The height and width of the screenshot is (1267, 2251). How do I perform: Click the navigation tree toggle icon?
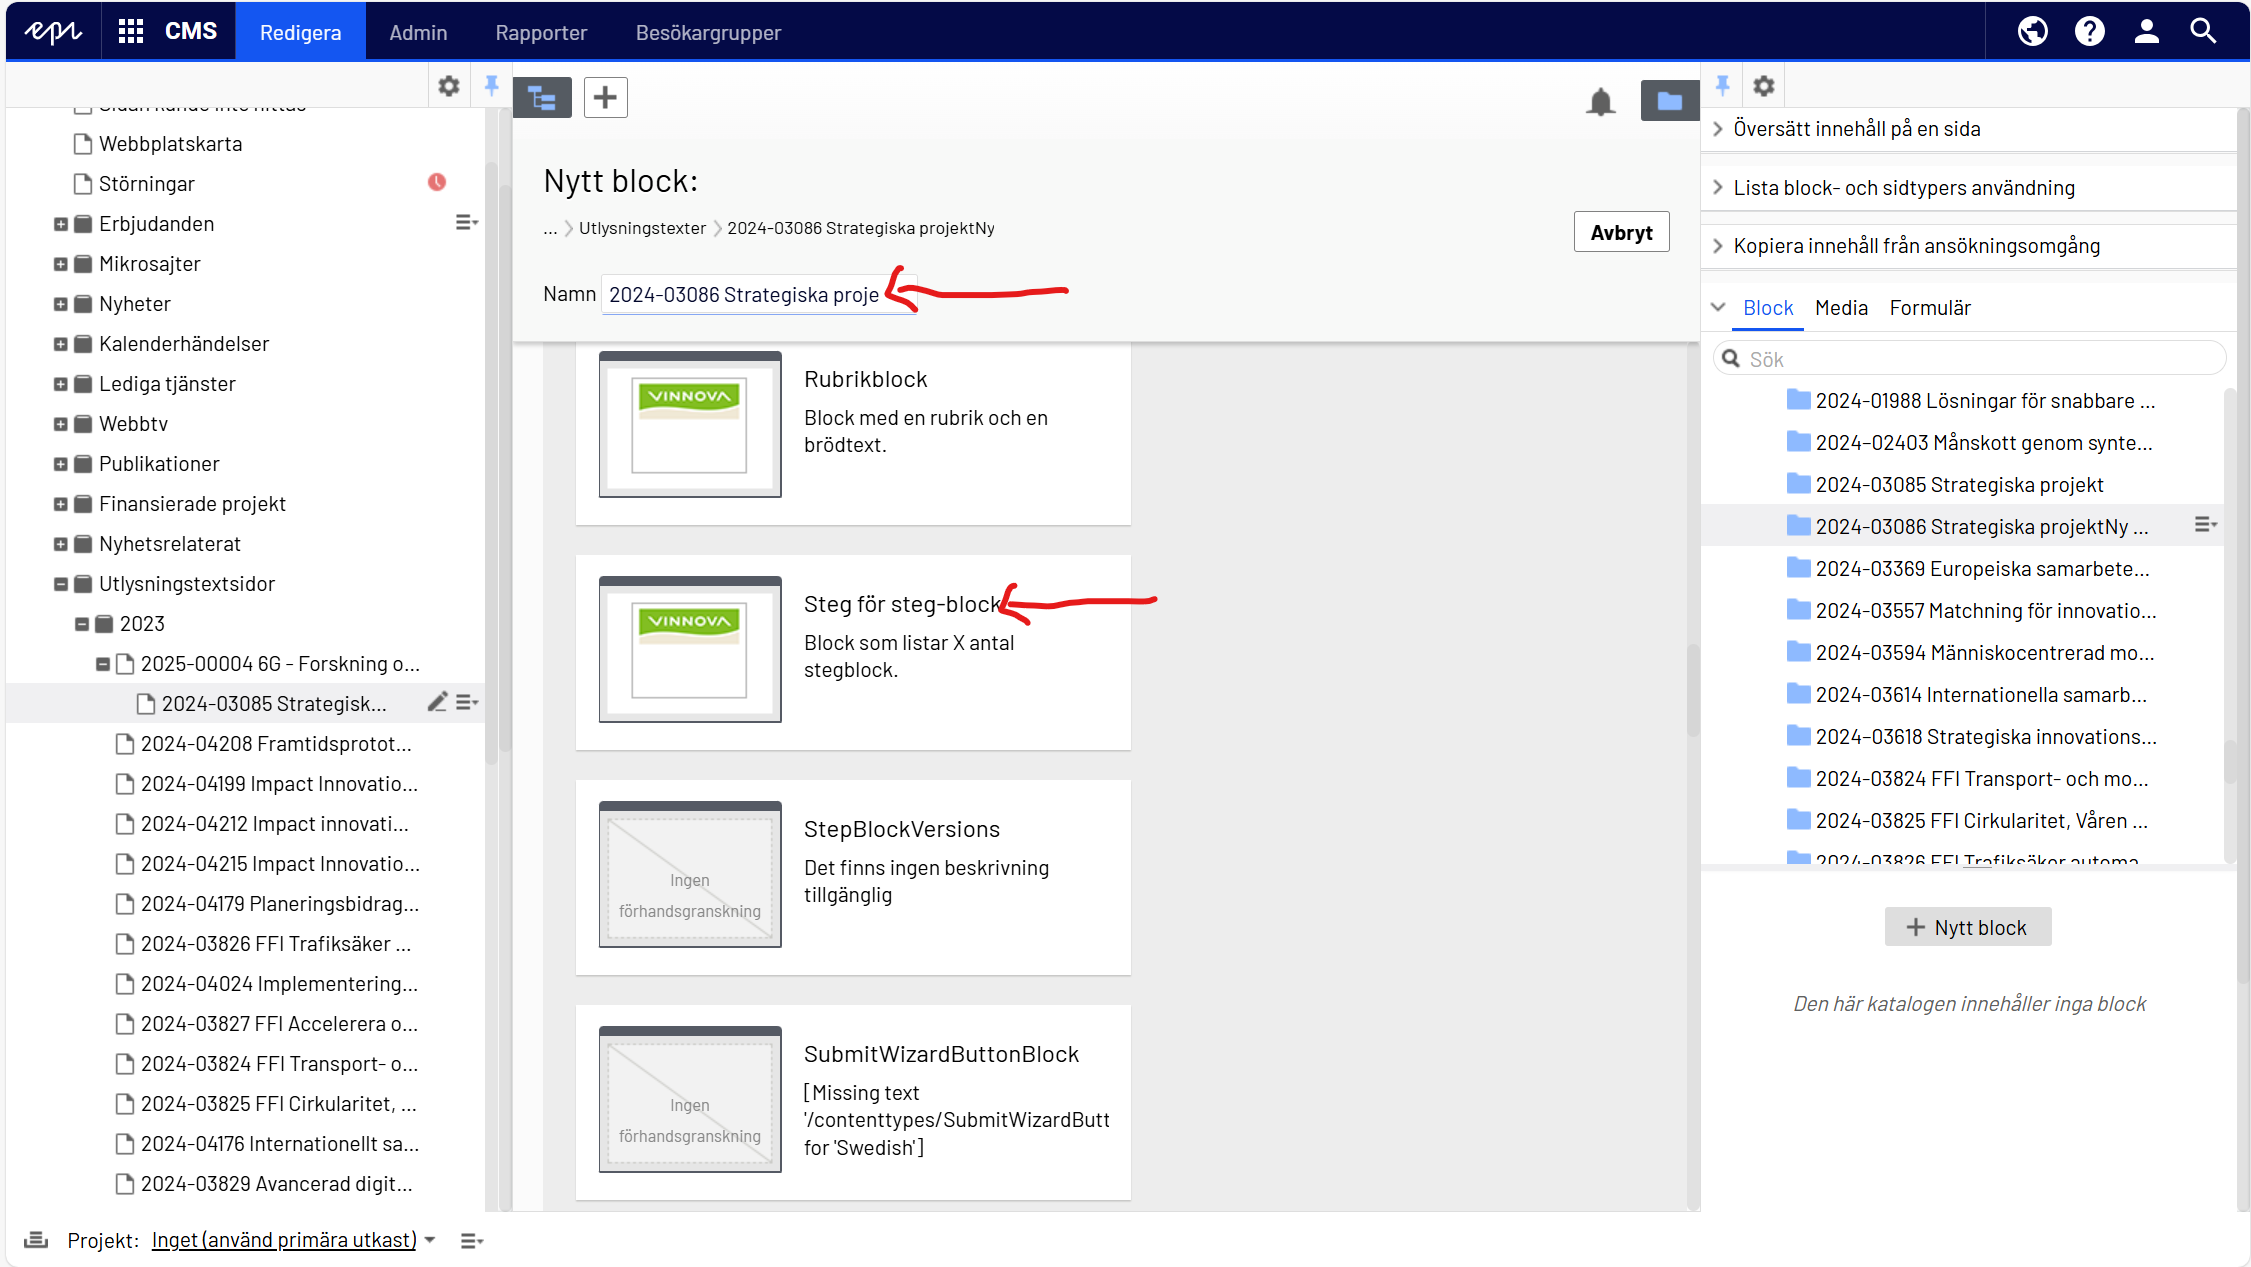(542, 98)
